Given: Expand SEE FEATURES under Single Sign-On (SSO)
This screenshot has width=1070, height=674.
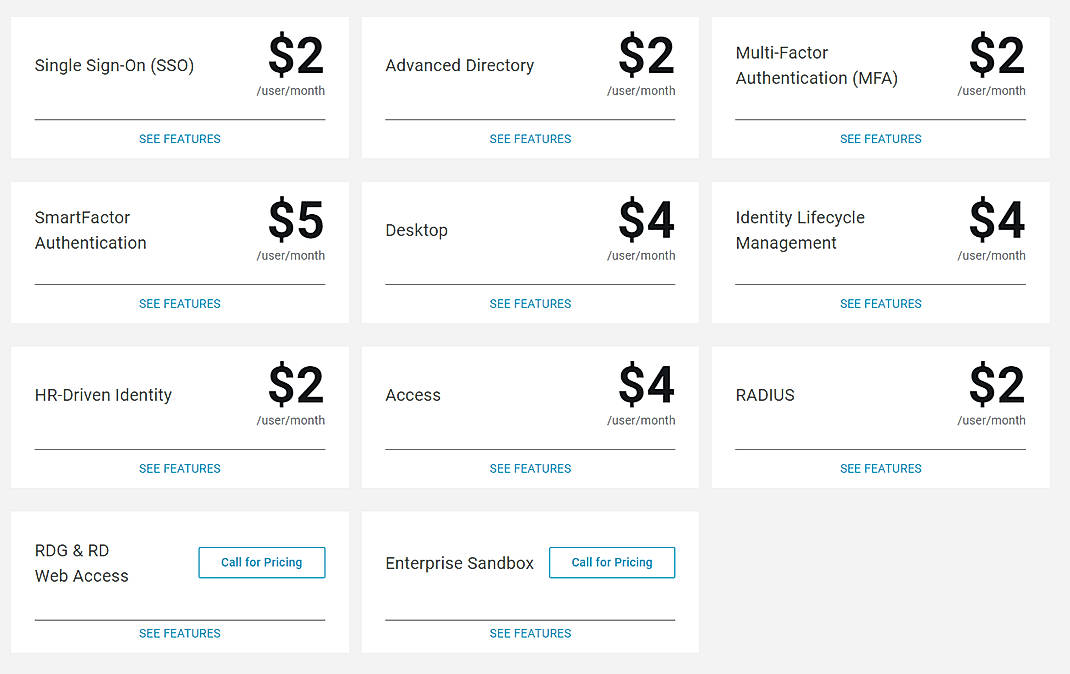Looking at the screenshot, I should click(180, 139).
